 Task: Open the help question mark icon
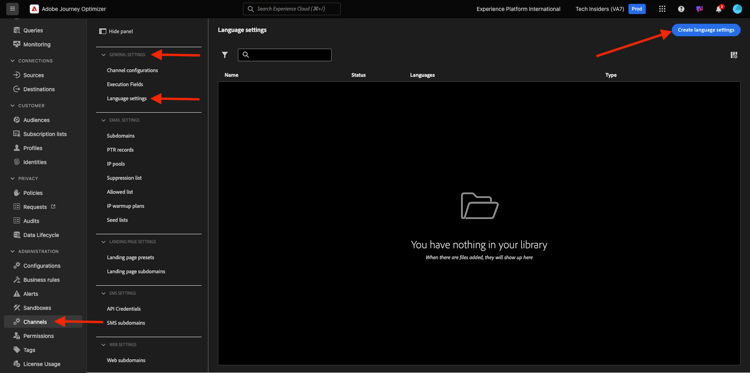(x=681, y=9)
